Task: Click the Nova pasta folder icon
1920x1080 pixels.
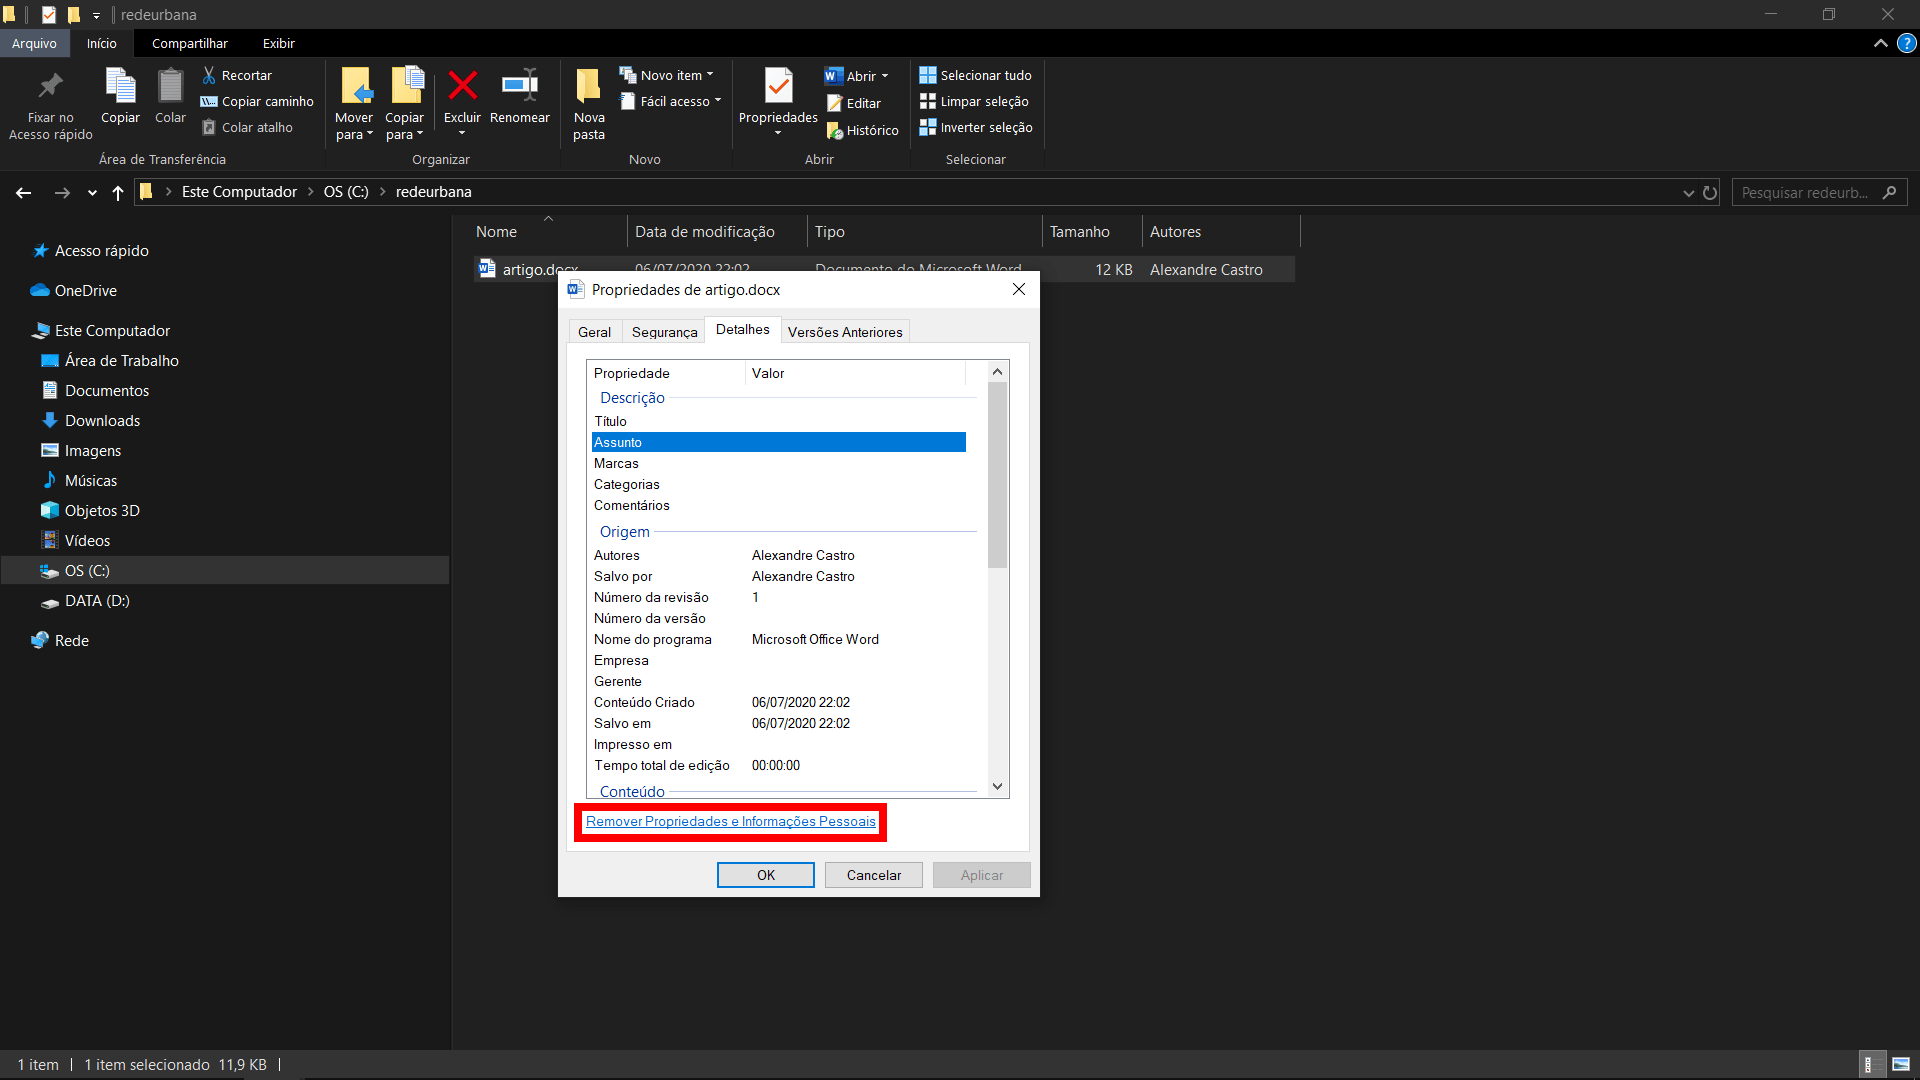Action: click(x=588, y=86)
